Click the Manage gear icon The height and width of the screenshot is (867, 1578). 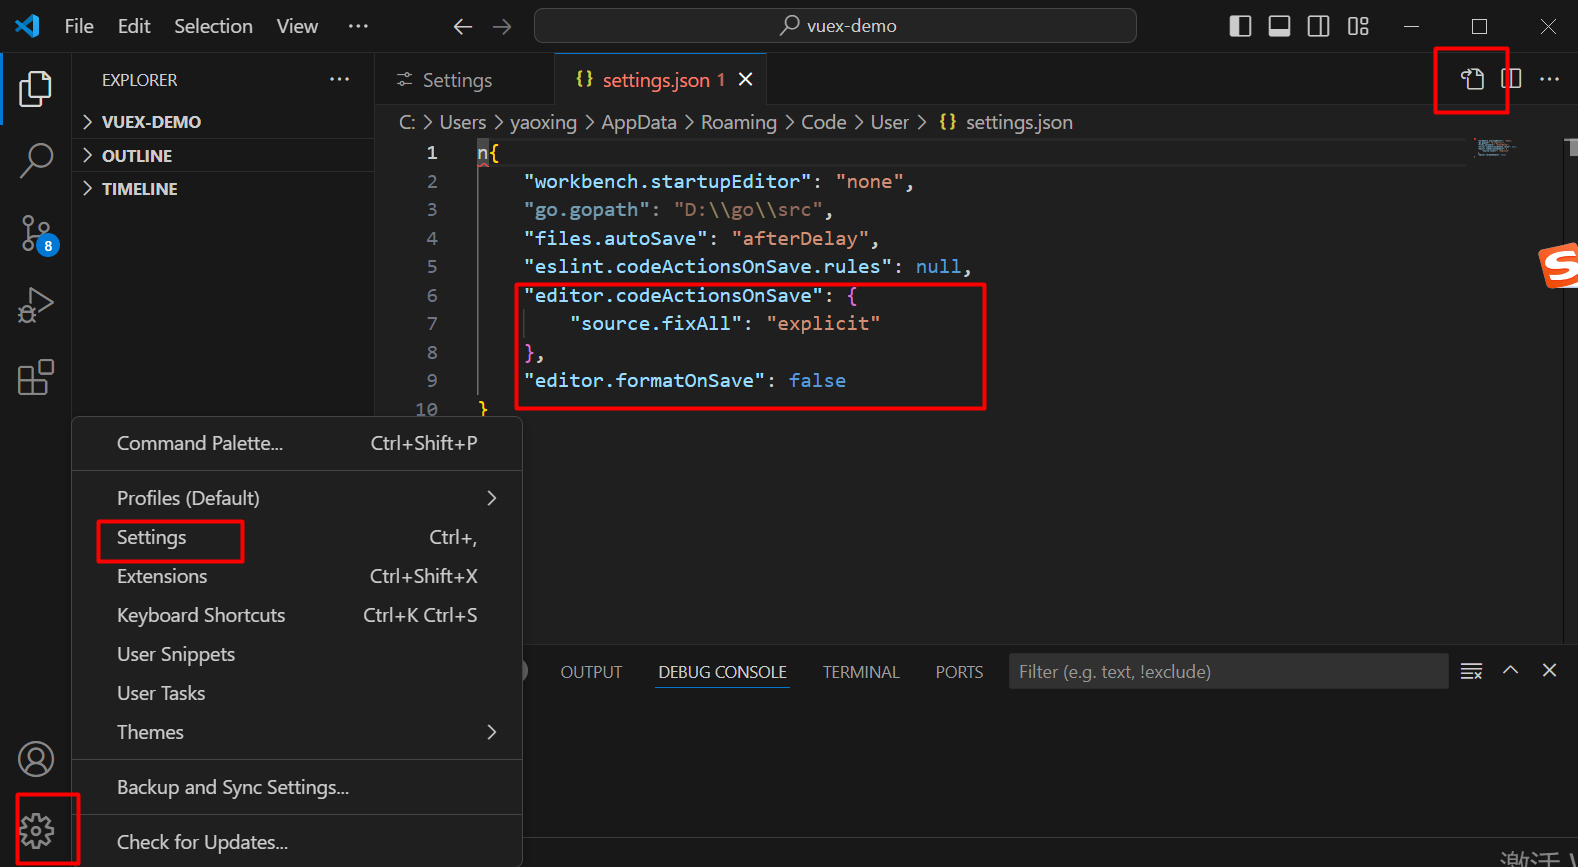point(37,830)
